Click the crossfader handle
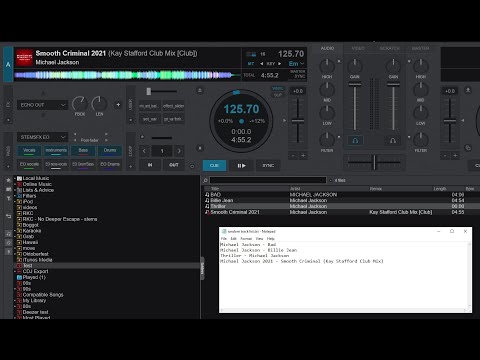Image resolution: width=480 pixels, height=360 pixels. pos(374,162)
